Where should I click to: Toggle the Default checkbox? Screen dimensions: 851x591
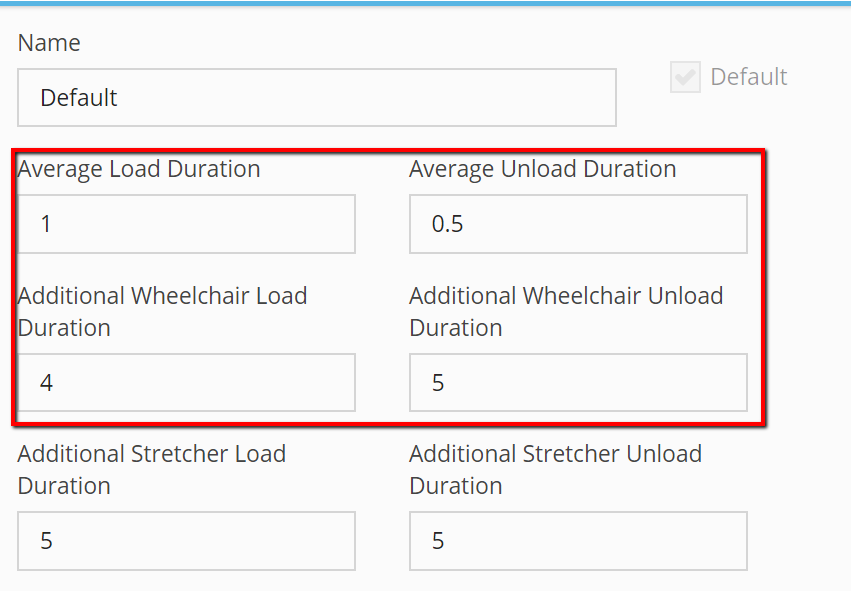point(685,77)
